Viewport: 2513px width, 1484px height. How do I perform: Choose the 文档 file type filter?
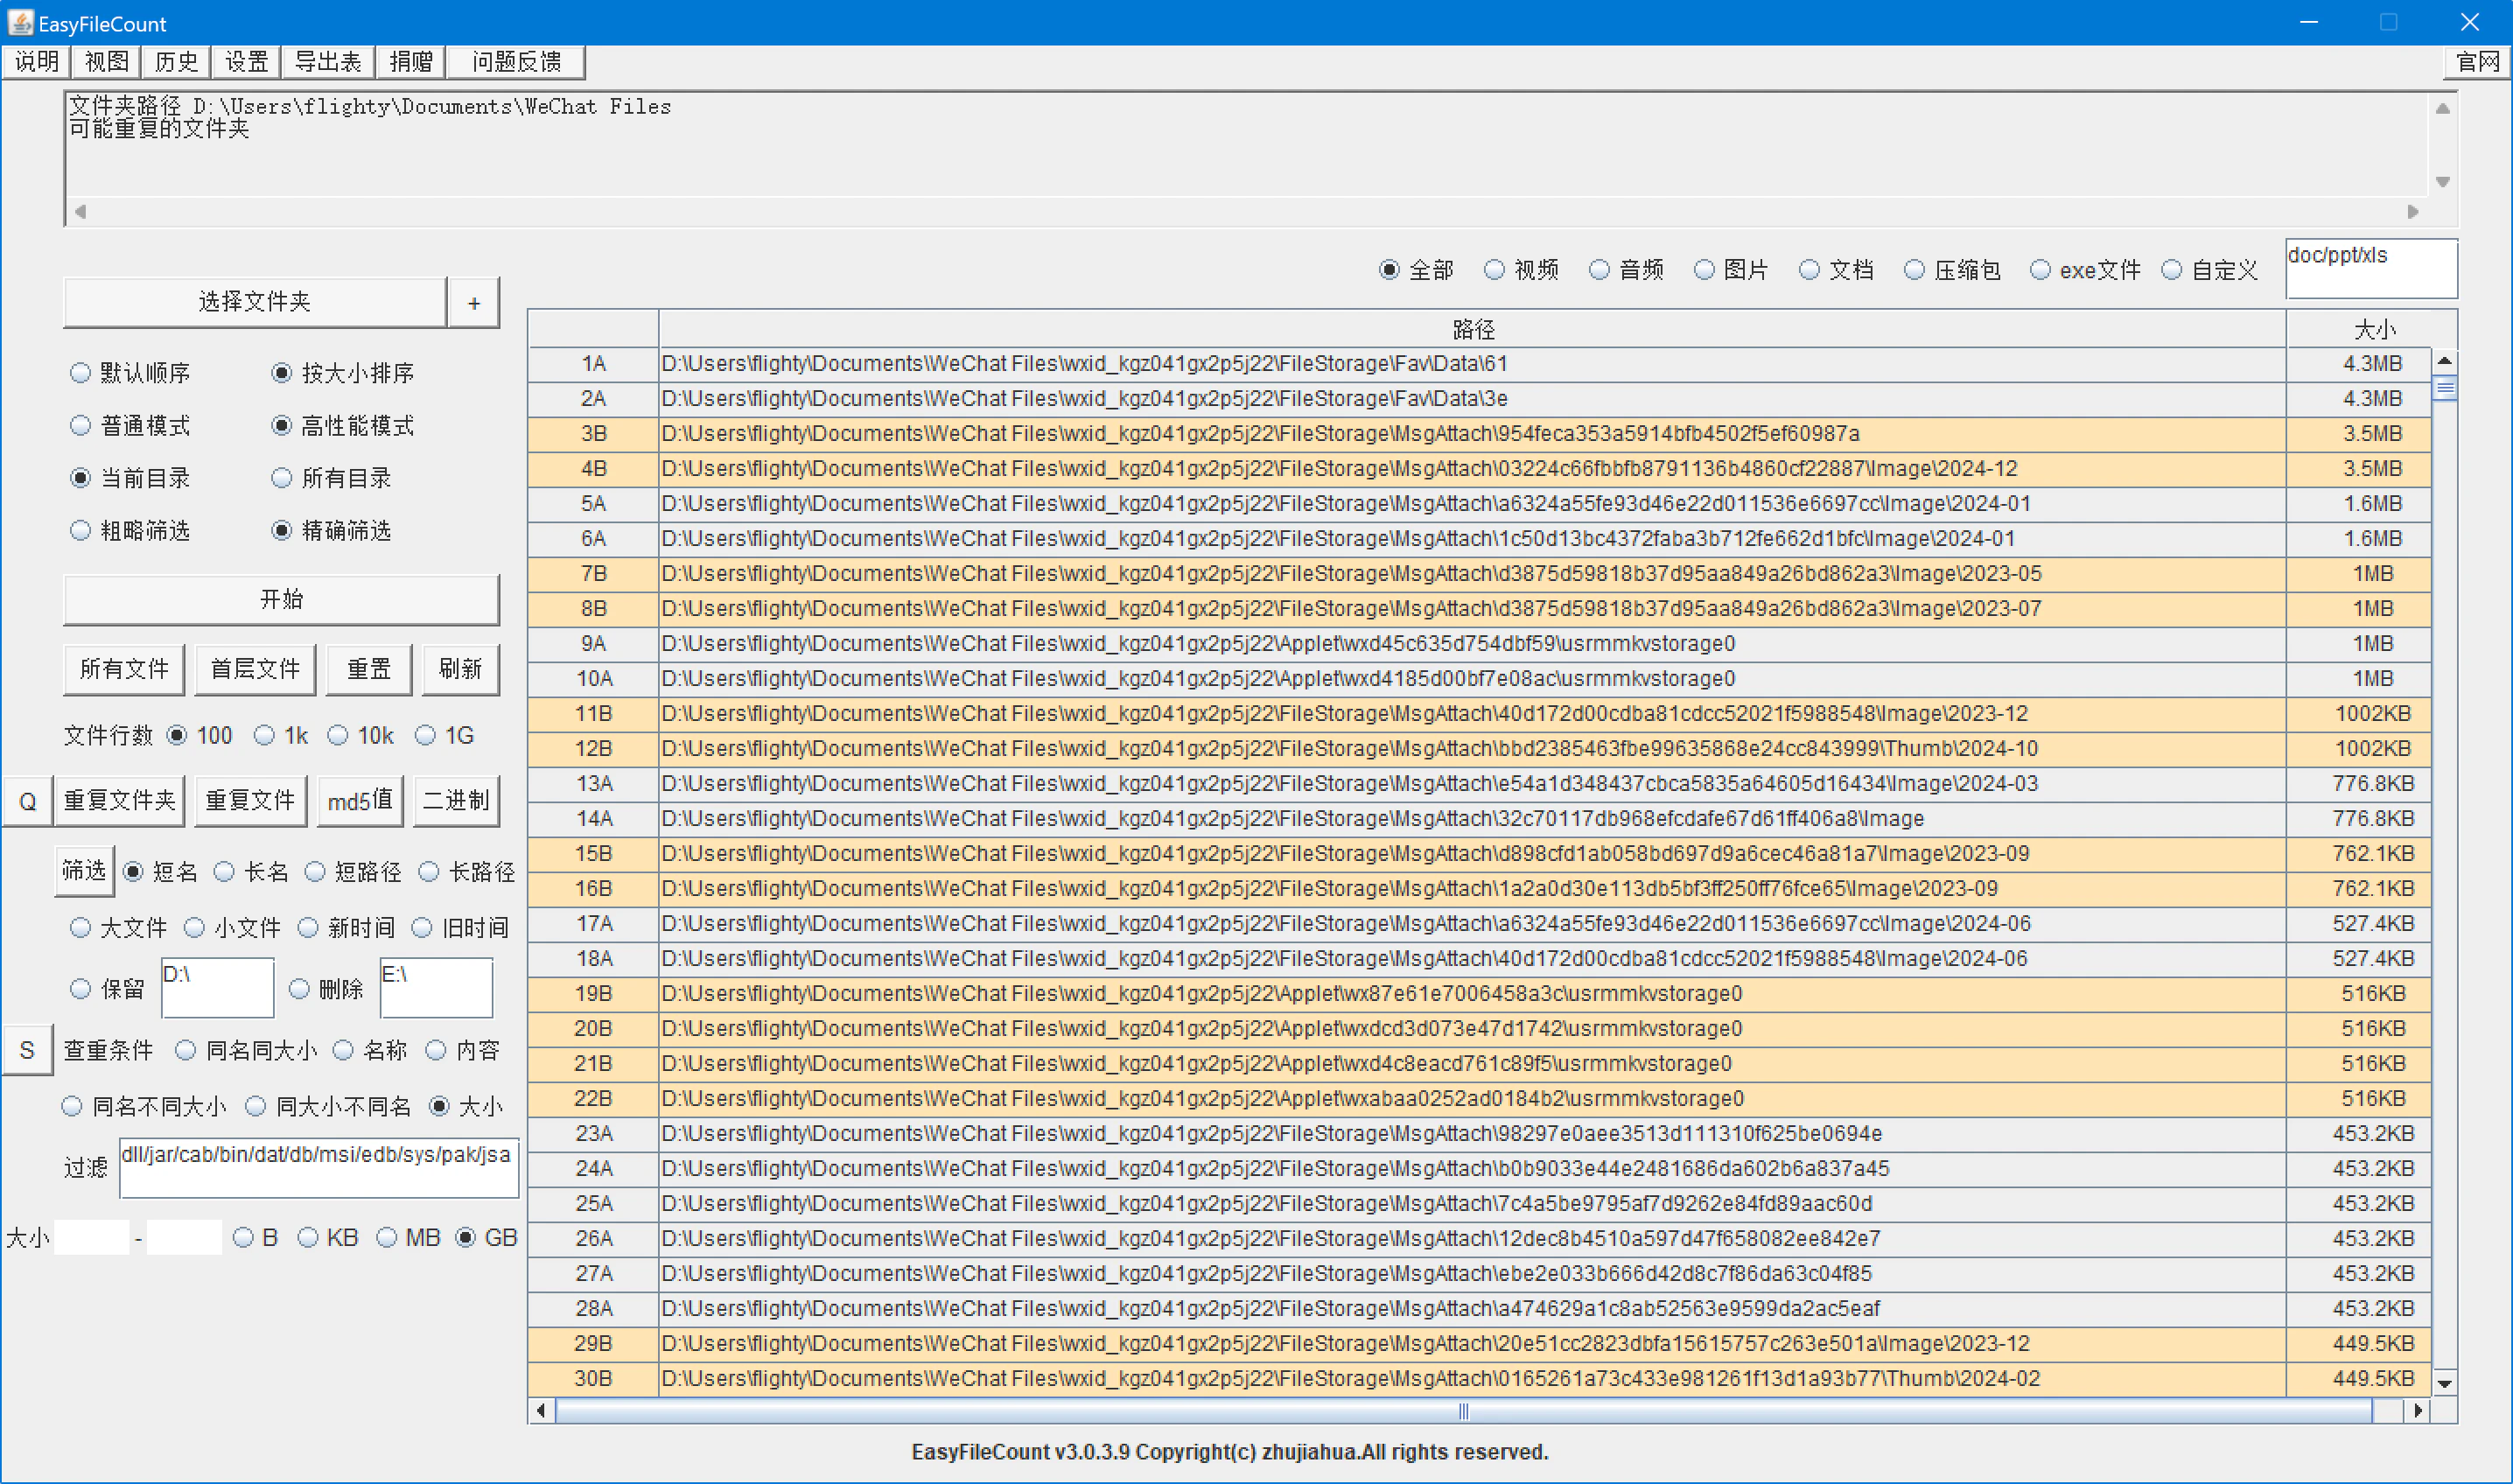[x=1837, y=270]
